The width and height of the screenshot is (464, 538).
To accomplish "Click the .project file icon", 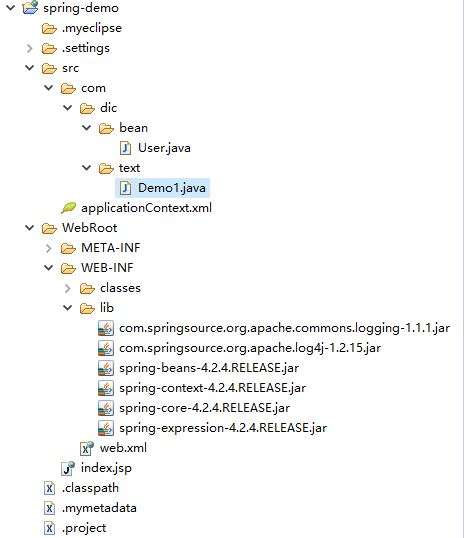I will 49,528.
